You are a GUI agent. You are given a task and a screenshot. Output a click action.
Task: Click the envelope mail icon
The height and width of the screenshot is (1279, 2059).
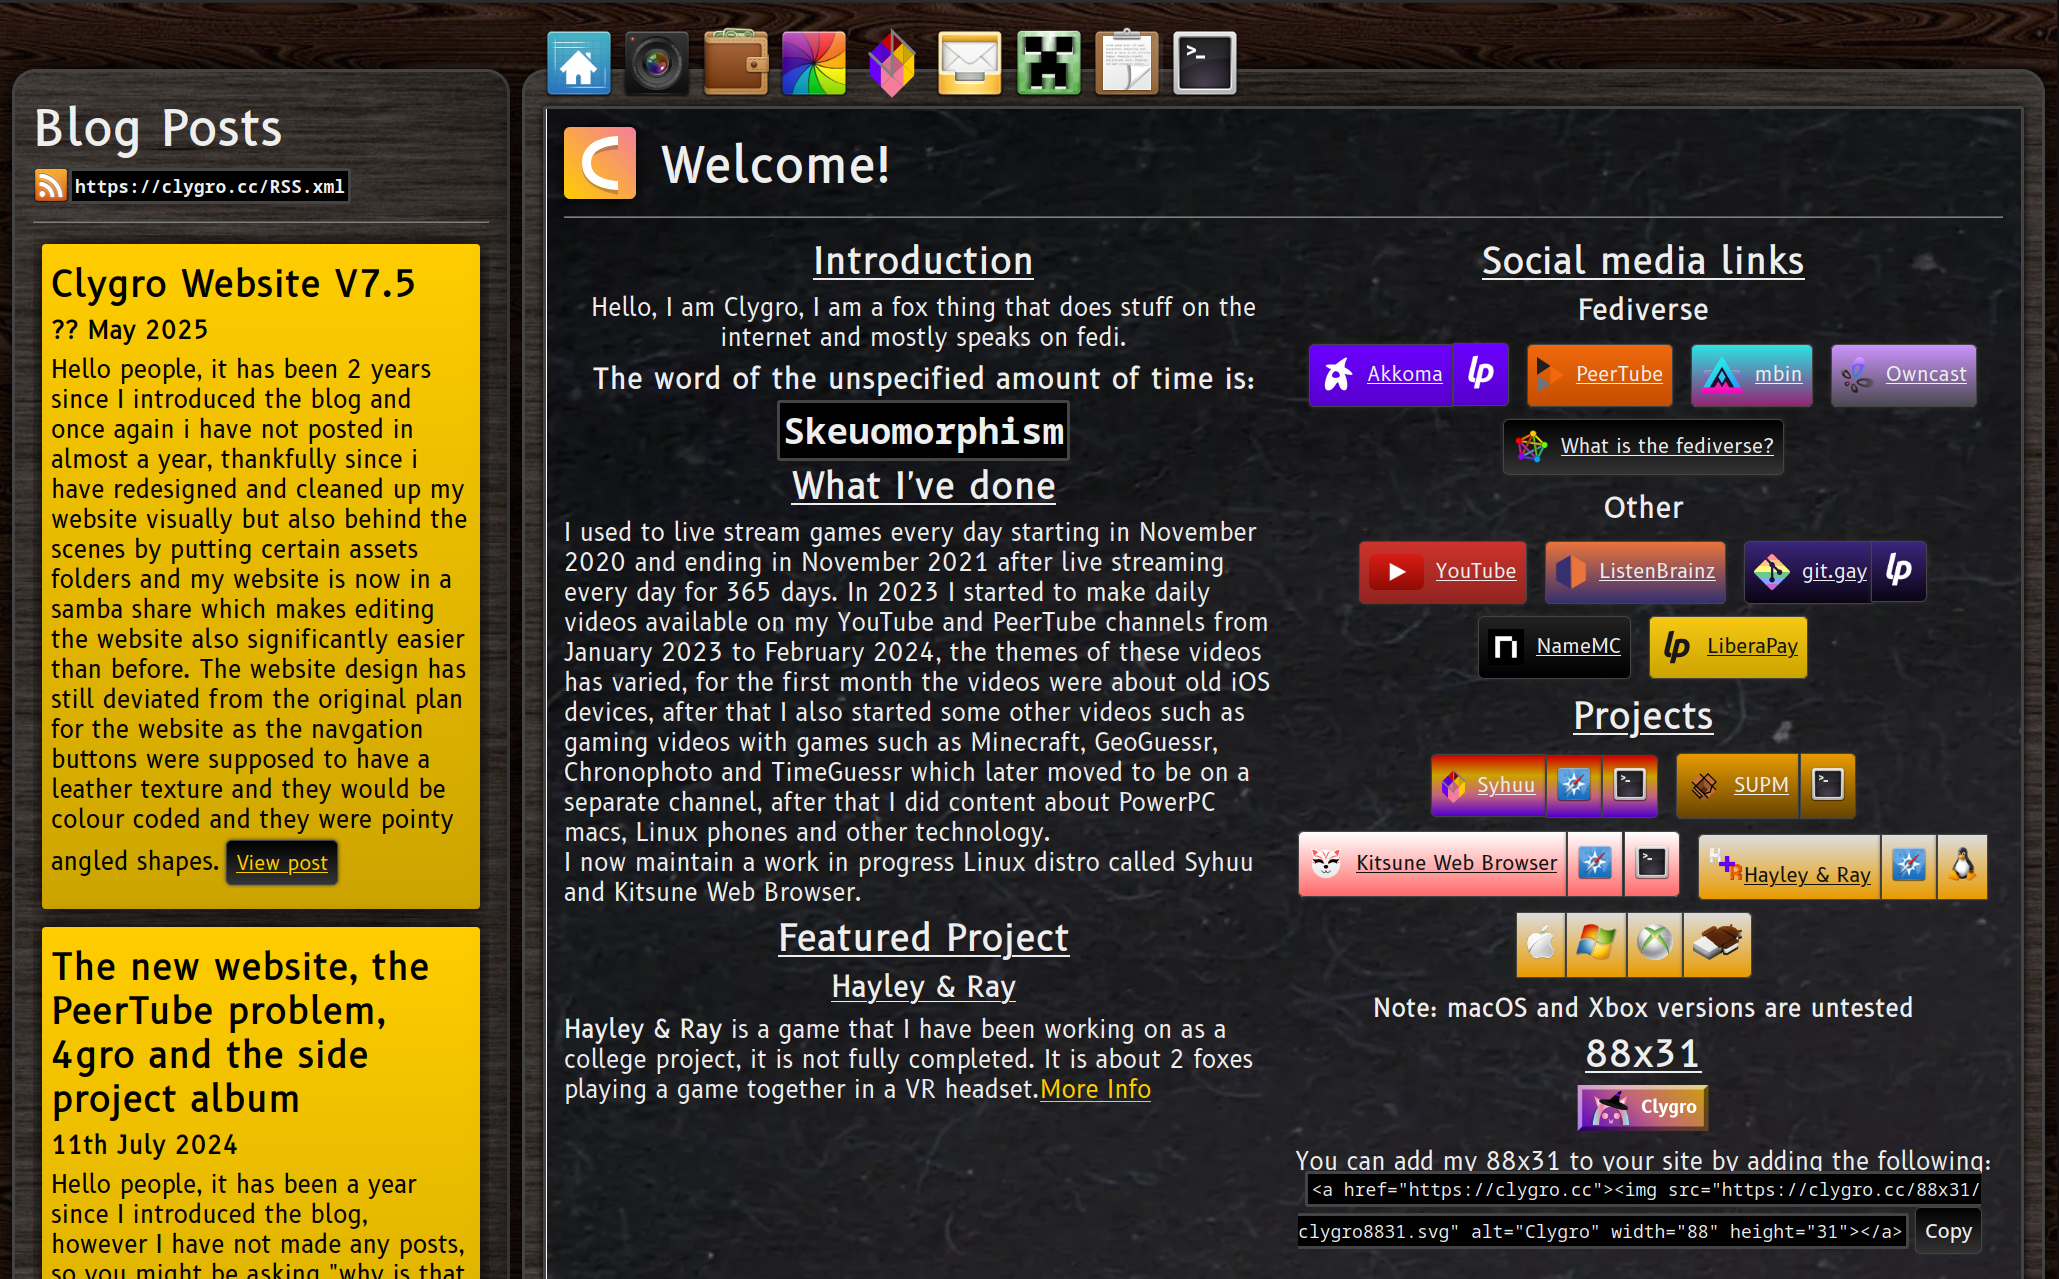click(969, 64)
